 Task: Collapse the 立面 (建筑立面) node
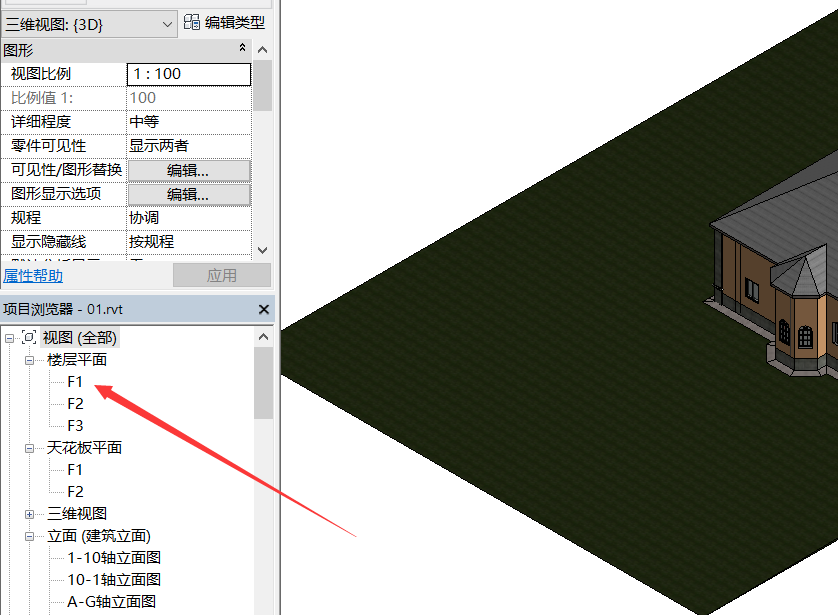30,536
